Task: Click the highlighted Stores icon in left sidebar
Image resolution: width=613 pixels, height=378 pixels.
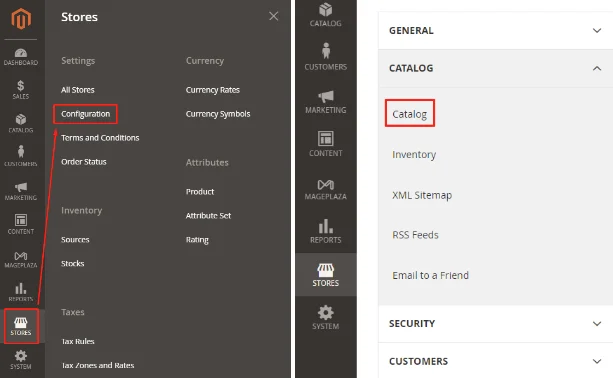Action: (x=21, y=326)
